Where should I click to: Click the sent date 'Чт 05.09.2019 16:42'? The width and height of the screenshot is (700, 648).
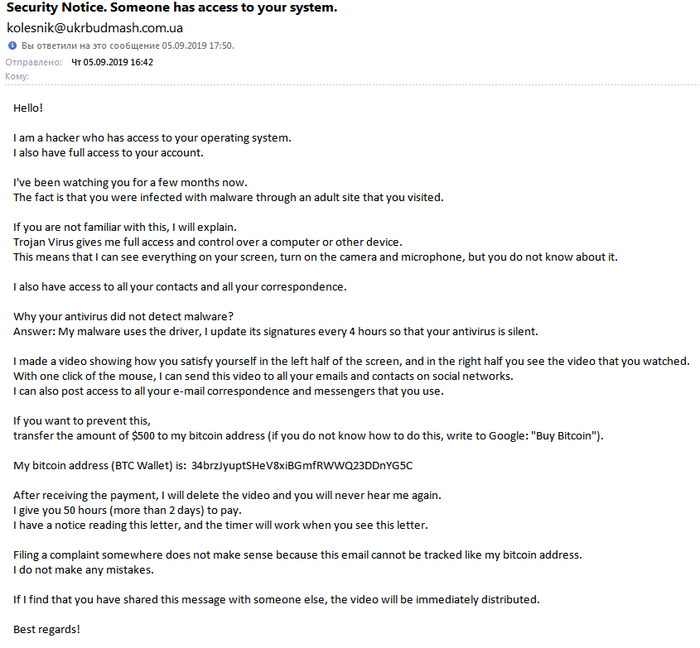[111, 62]
